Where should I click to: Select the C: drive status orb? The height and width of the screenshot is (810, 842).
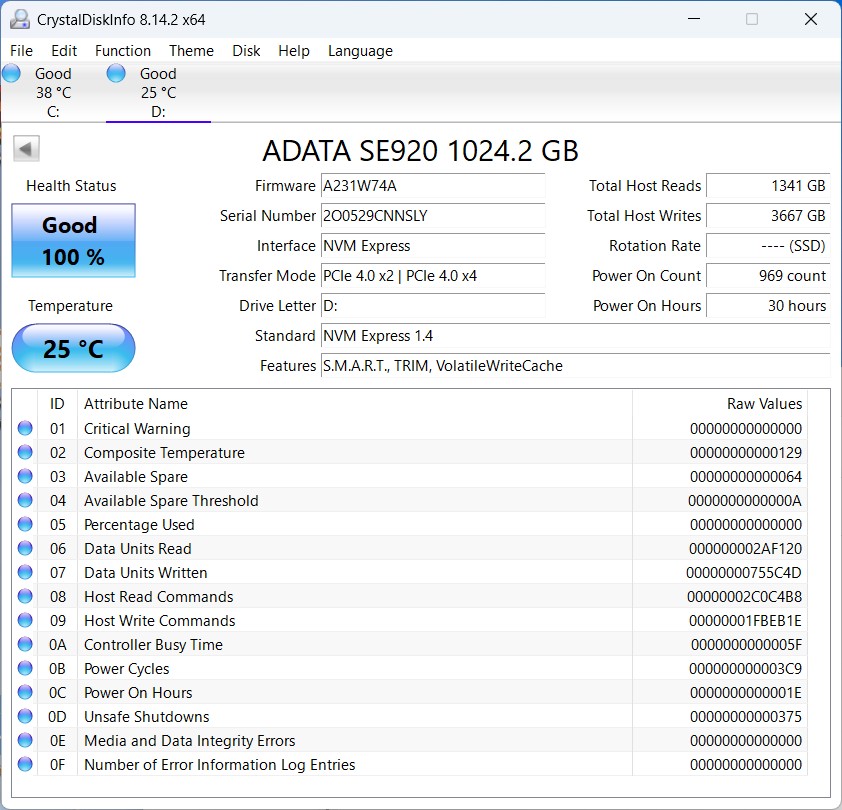12,73
